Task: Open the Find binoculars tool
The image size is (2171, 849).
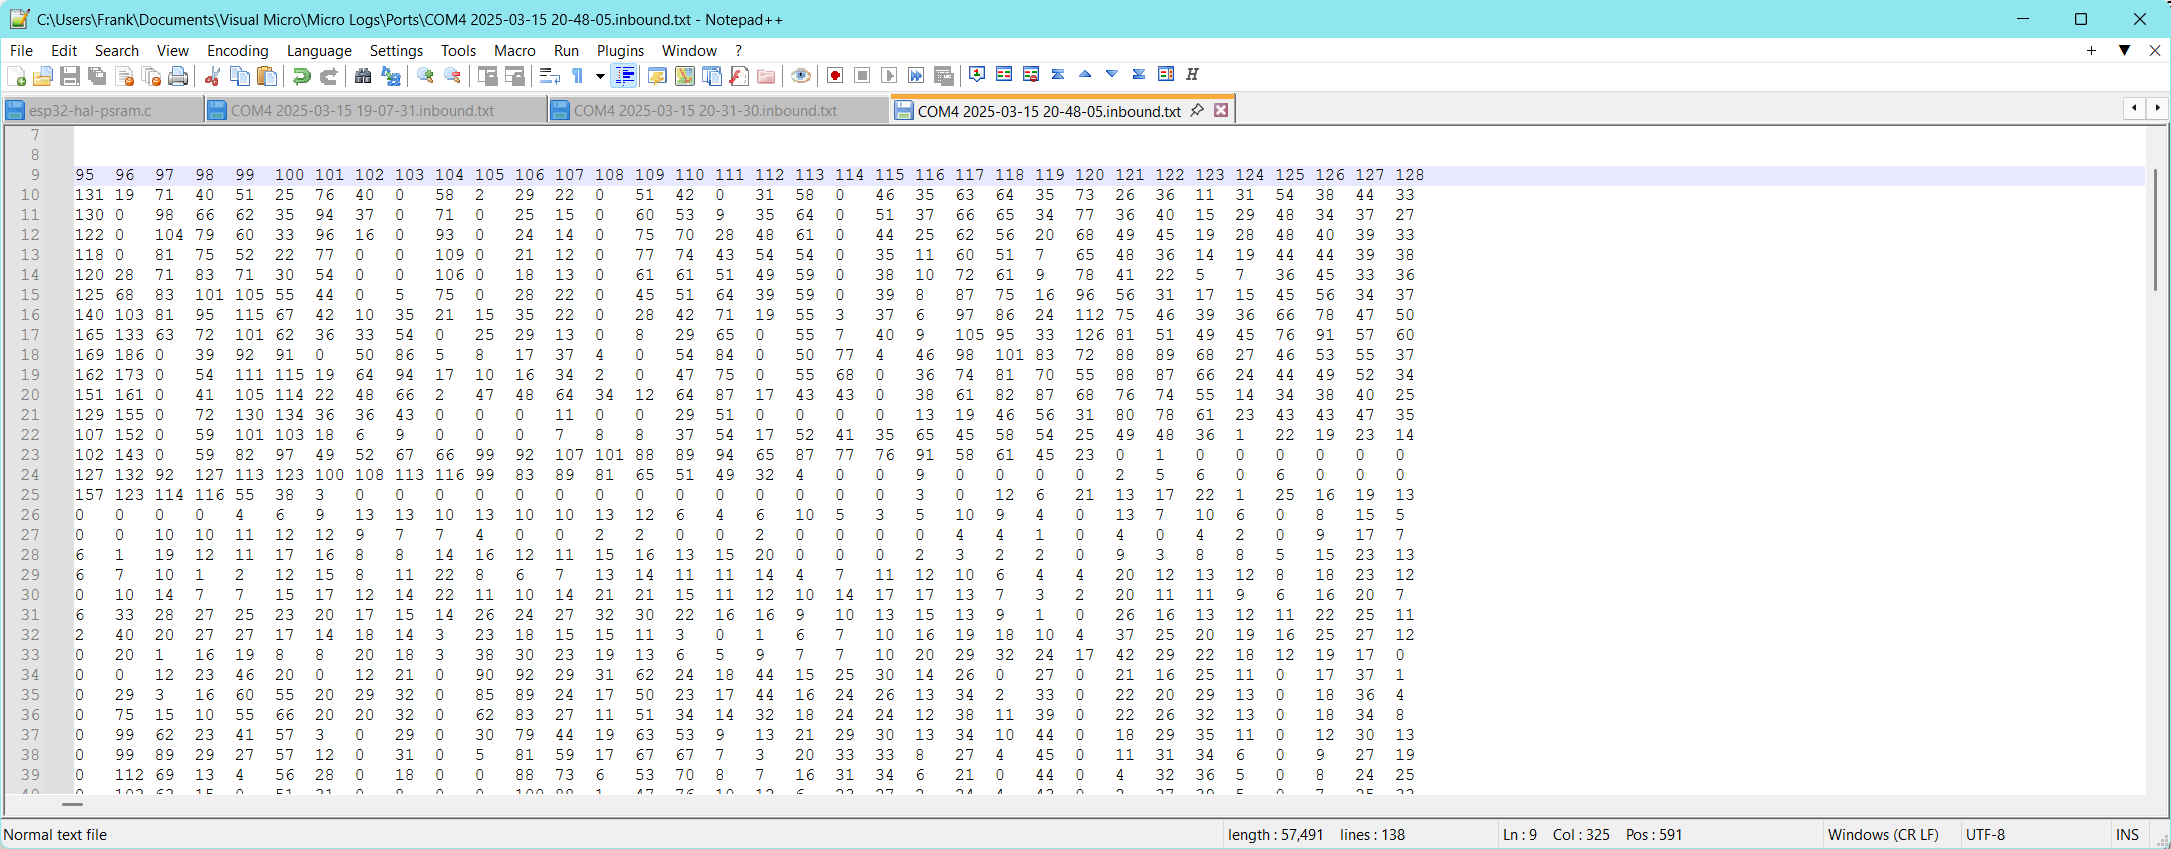Action: [x=363, y=76]
